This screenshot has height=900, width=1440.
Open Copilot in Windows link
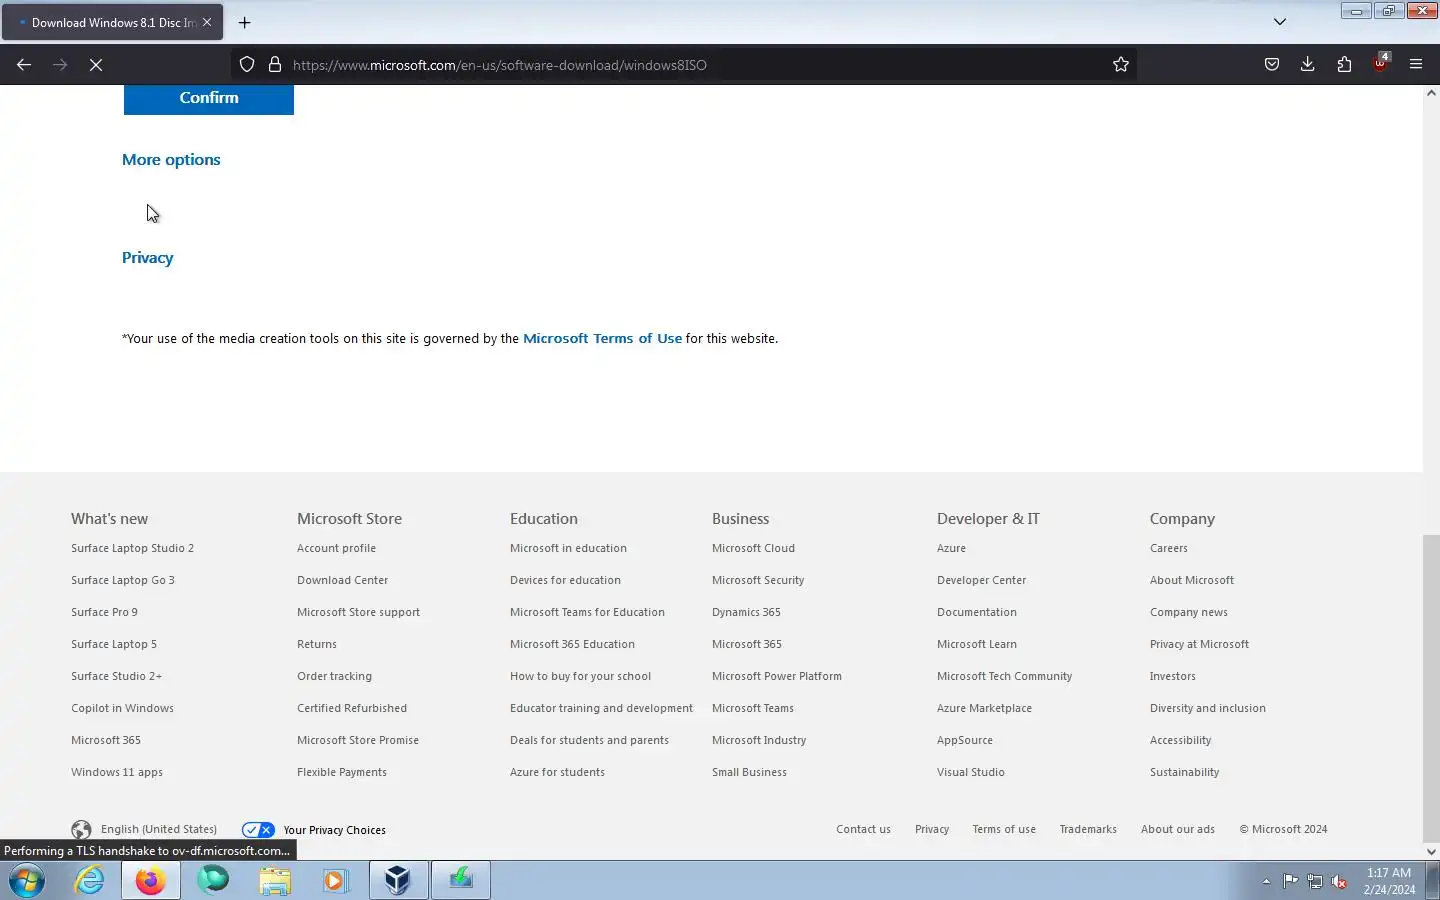pos(122,708)
